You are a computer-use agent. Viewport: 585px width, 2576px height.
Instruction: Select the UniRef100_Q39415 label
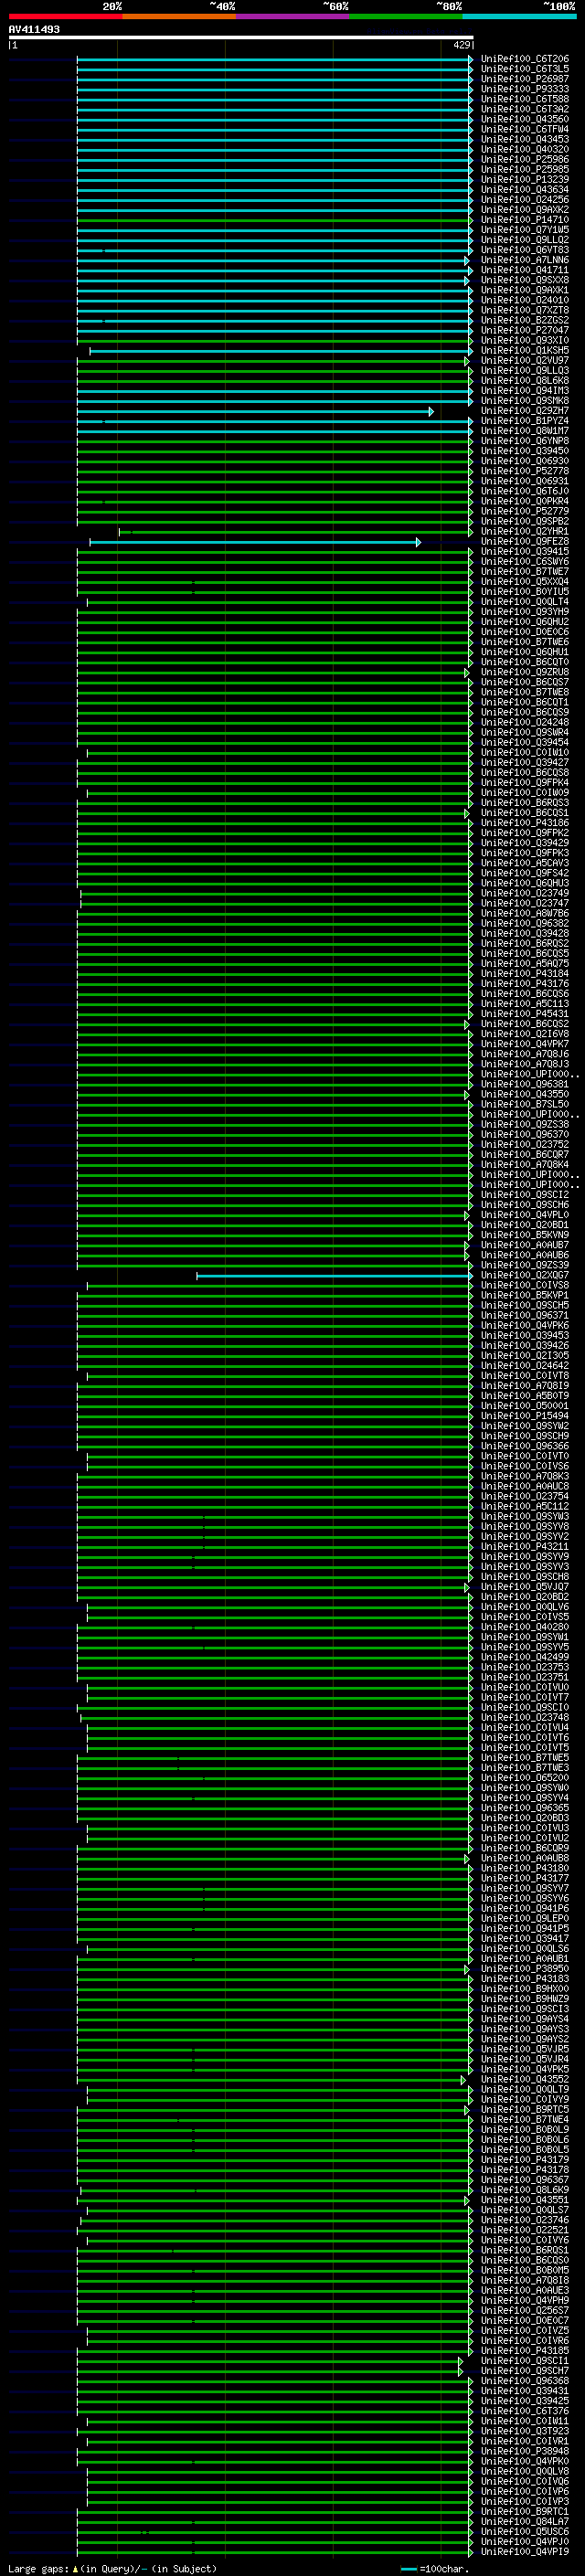tap(525, 552)
